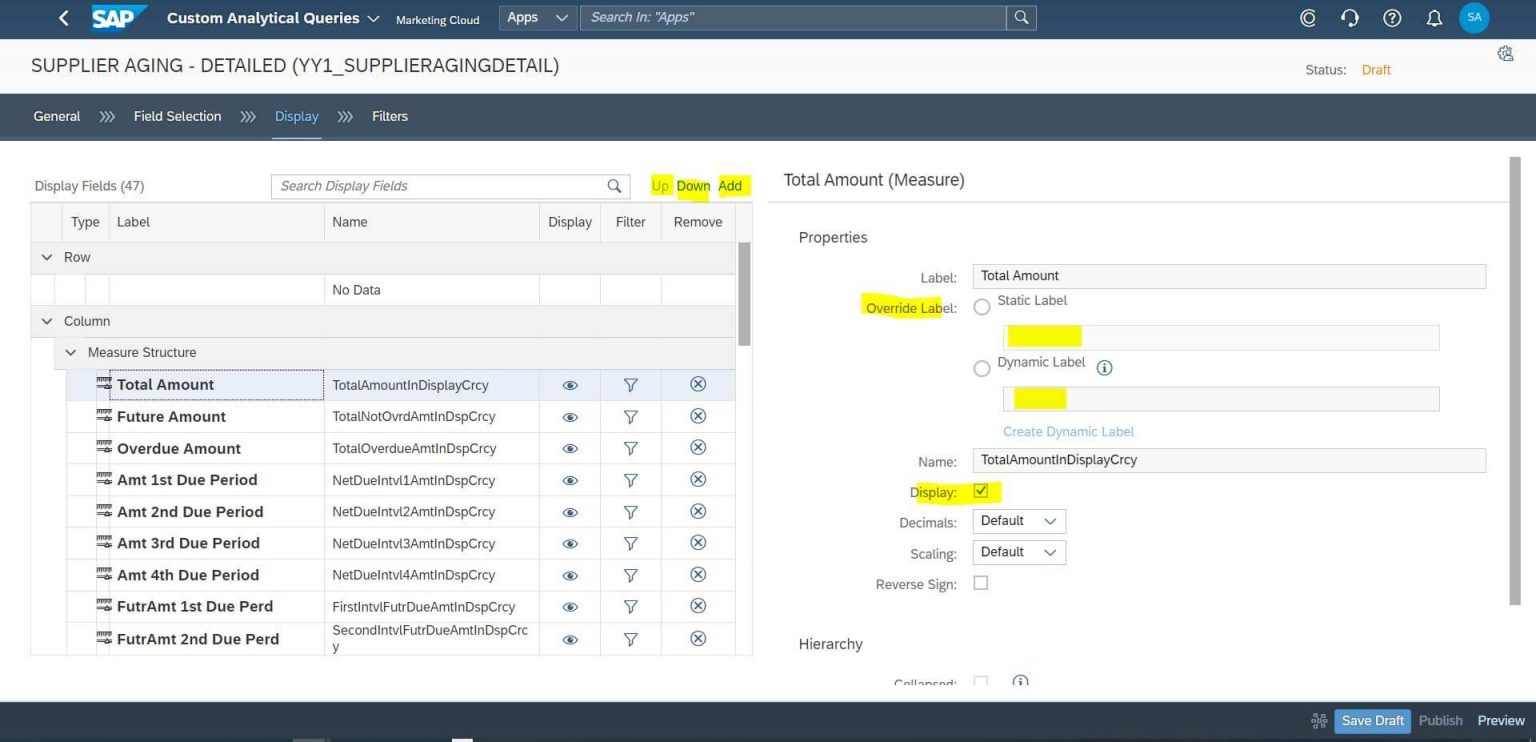This screenshot has height=742, width=1536.
Task: Run search using the magnifier in the top bar
Action: 1020,17
